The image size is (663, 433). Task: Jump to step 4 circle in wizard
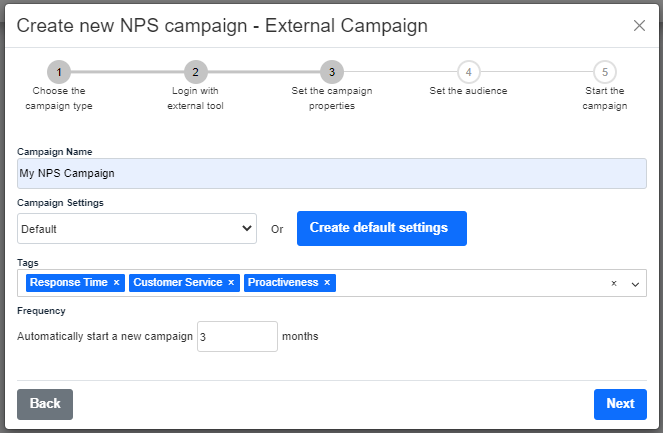(468, 72)
